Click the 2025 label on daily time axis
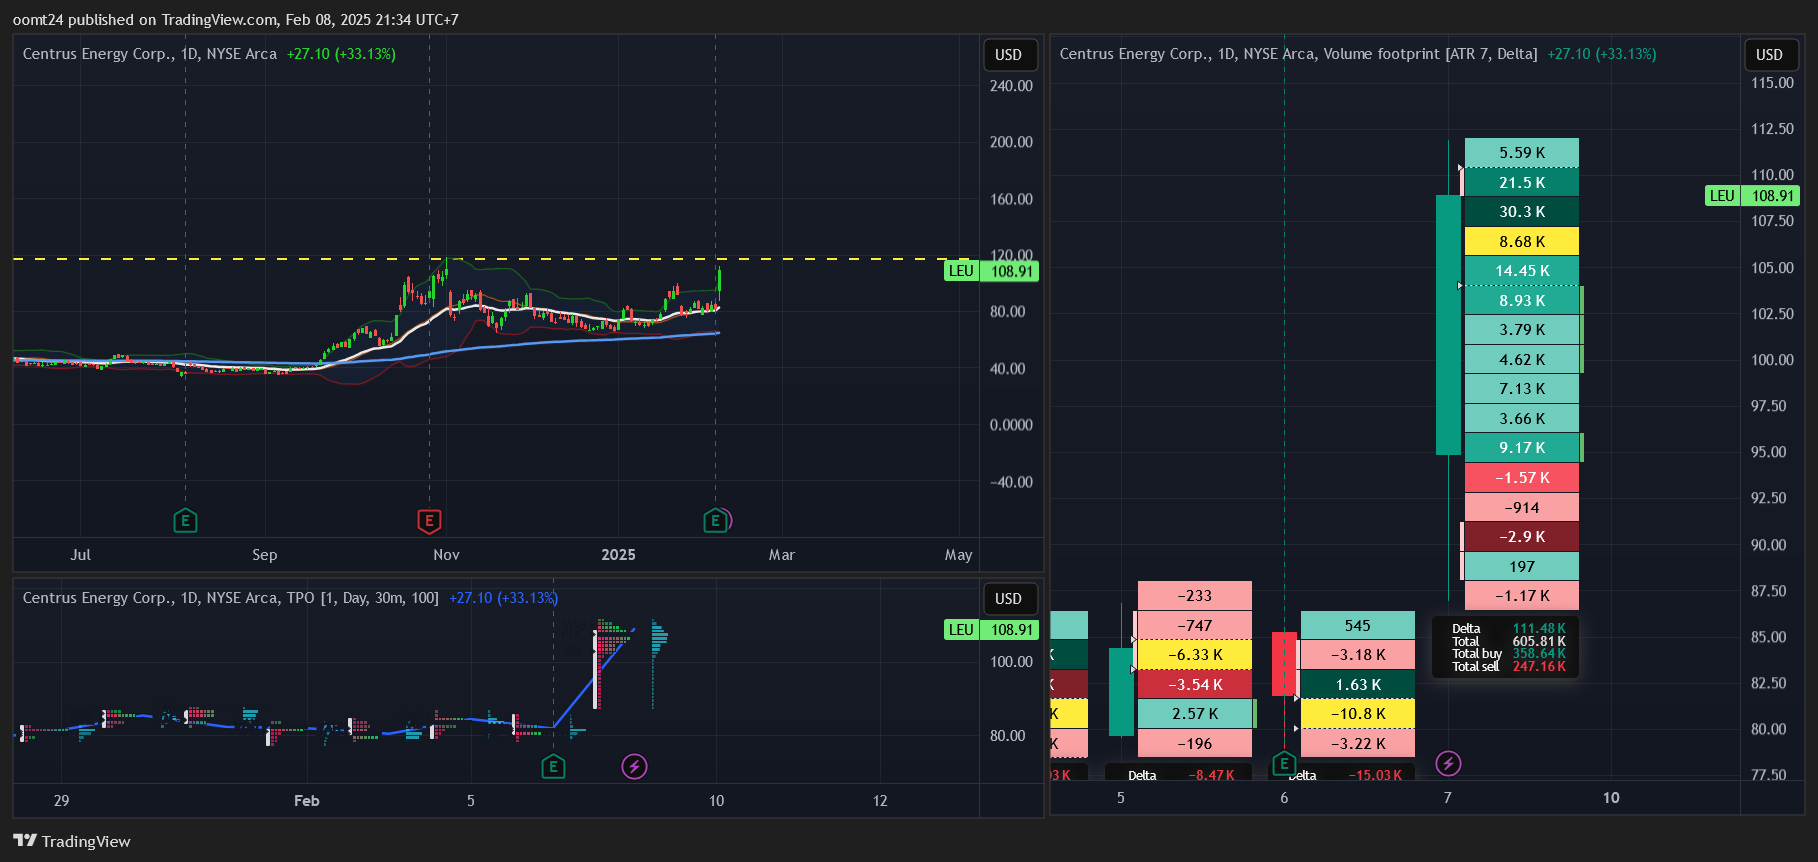This screenshot has height=862, width=1818. click(618, 555)
